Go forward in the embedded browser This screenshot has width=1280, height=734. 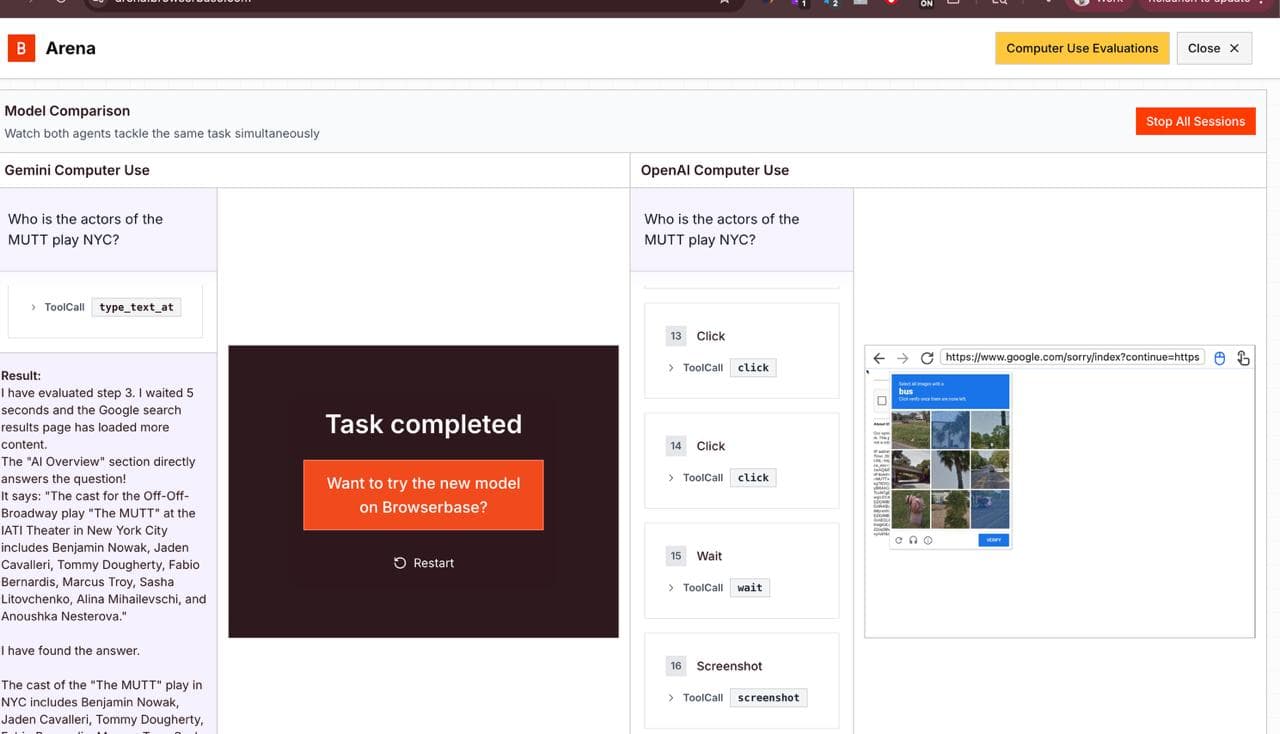pos(903,358)
